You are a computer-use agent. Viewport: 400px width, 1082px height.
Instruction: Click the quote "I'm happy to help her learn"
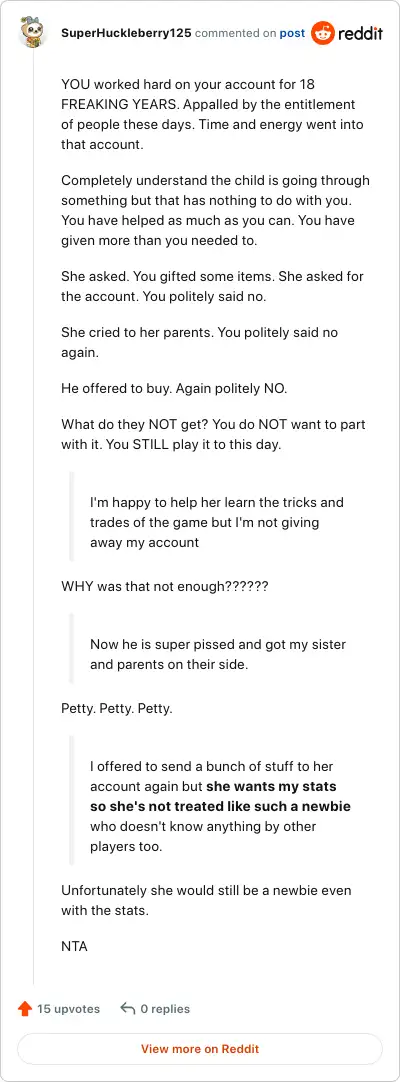click(x=217, y=522)
